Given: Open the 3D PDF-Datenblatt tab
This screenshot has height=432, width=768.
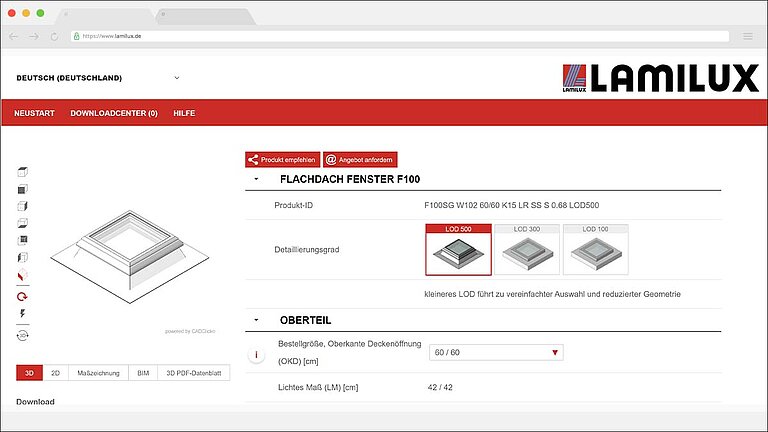Looking at the screenshot, I should coord(193,373).
